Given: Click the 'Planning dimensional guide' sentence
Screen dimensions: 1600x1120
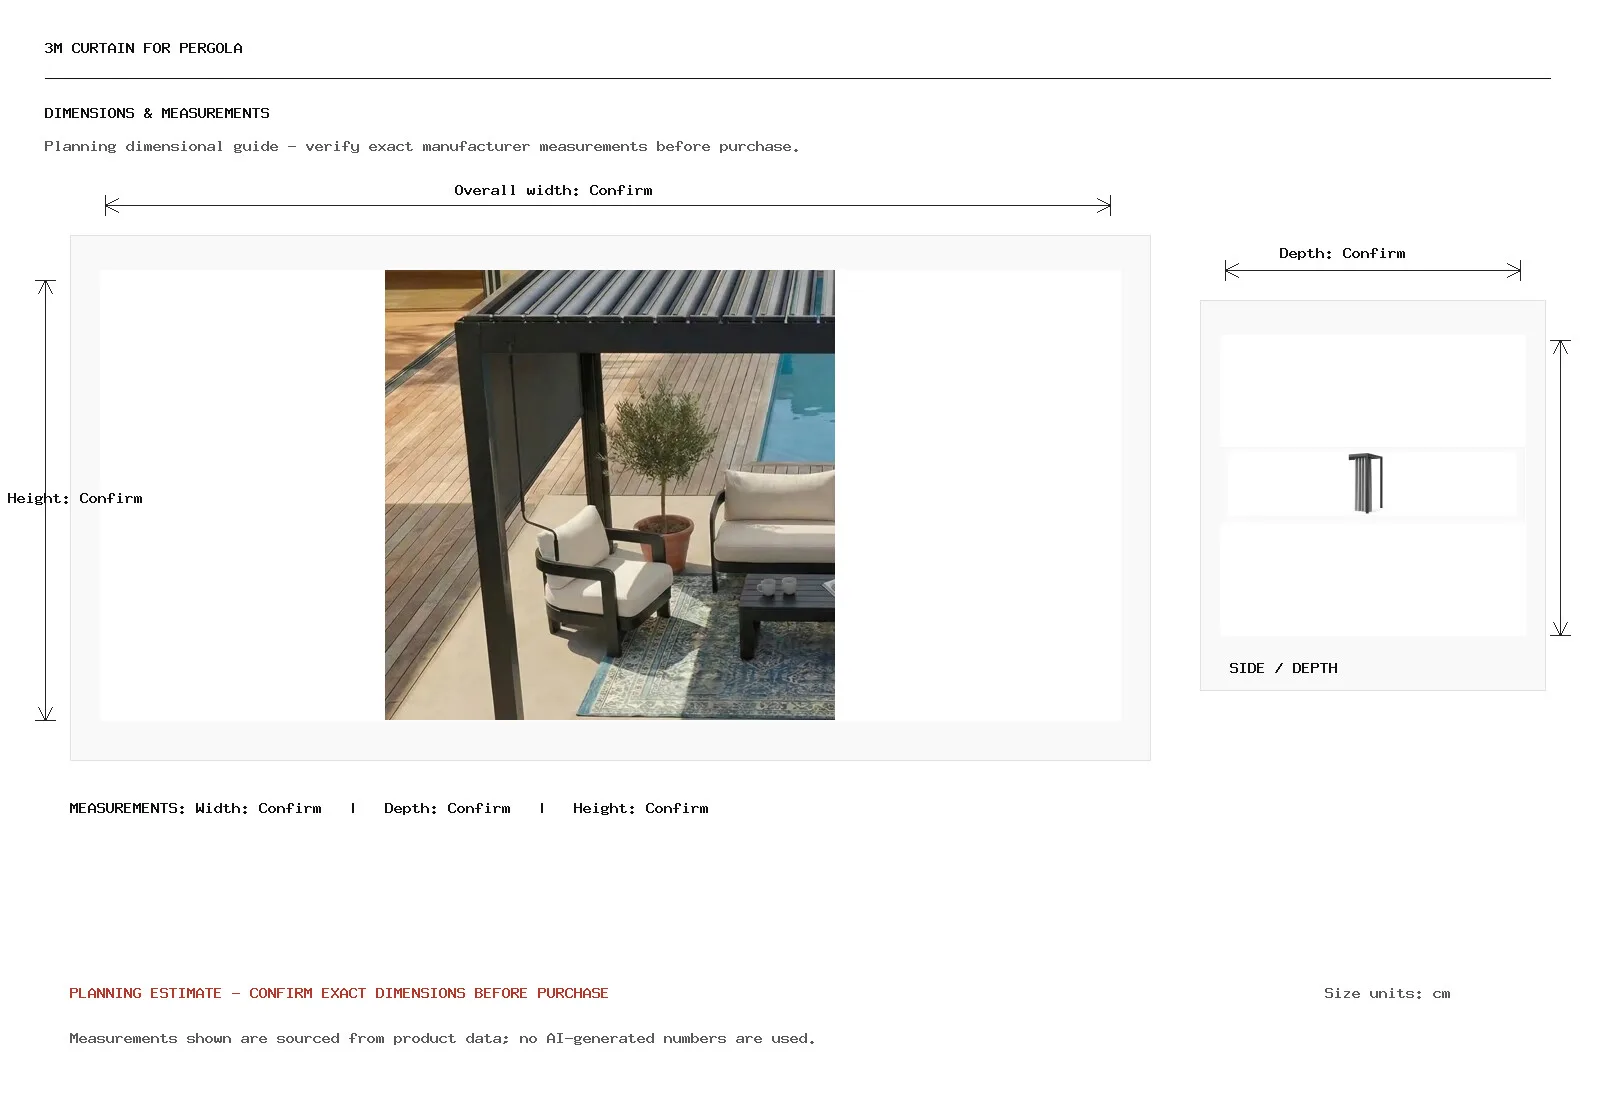Looking at the screenshot, I should pyautogui.click(x=422, y=146).
